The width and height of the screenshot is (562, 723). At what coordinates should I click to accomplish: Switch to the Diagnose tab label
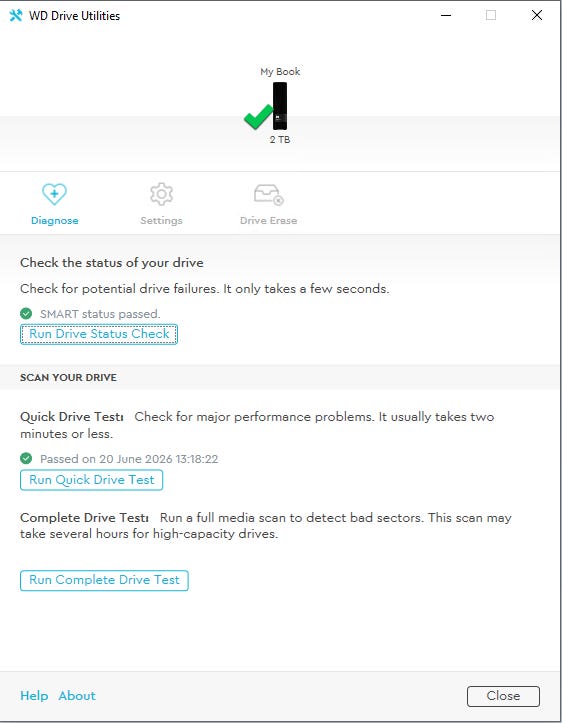(x=54, y=220)
